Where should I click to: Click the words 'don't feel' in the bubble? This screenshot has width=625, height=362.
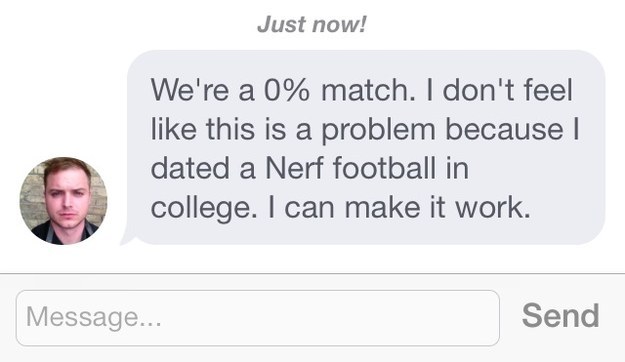coord(507,89)
